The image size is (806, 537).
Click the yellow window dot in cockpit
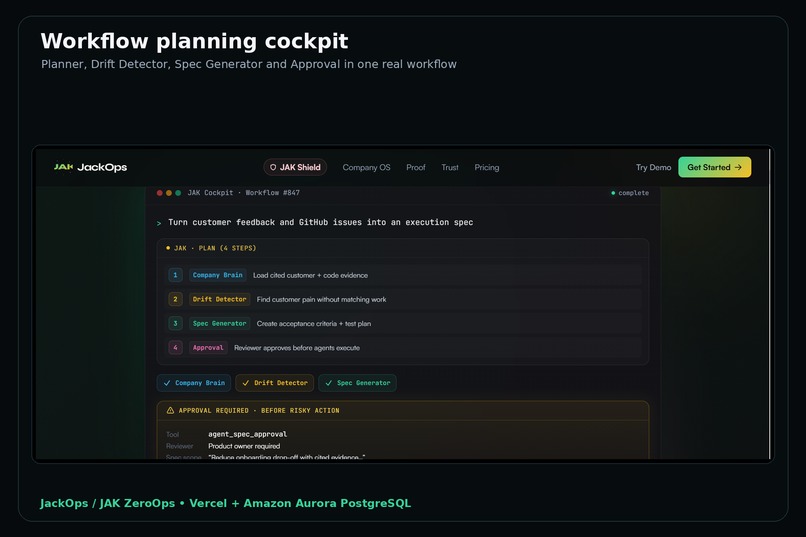point(169,193)
